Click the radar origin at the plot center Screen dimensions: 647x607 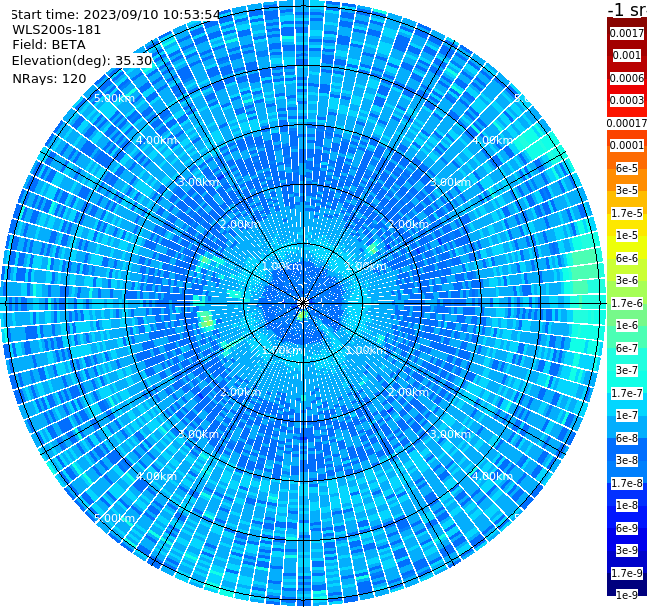303,304
